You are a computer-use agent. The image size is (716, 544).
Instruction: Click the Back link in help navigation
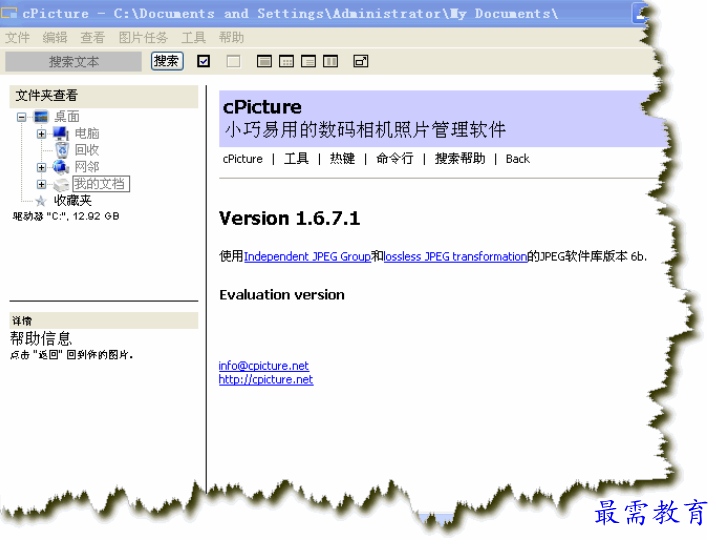pyautogui.click(x=517, y=159)
